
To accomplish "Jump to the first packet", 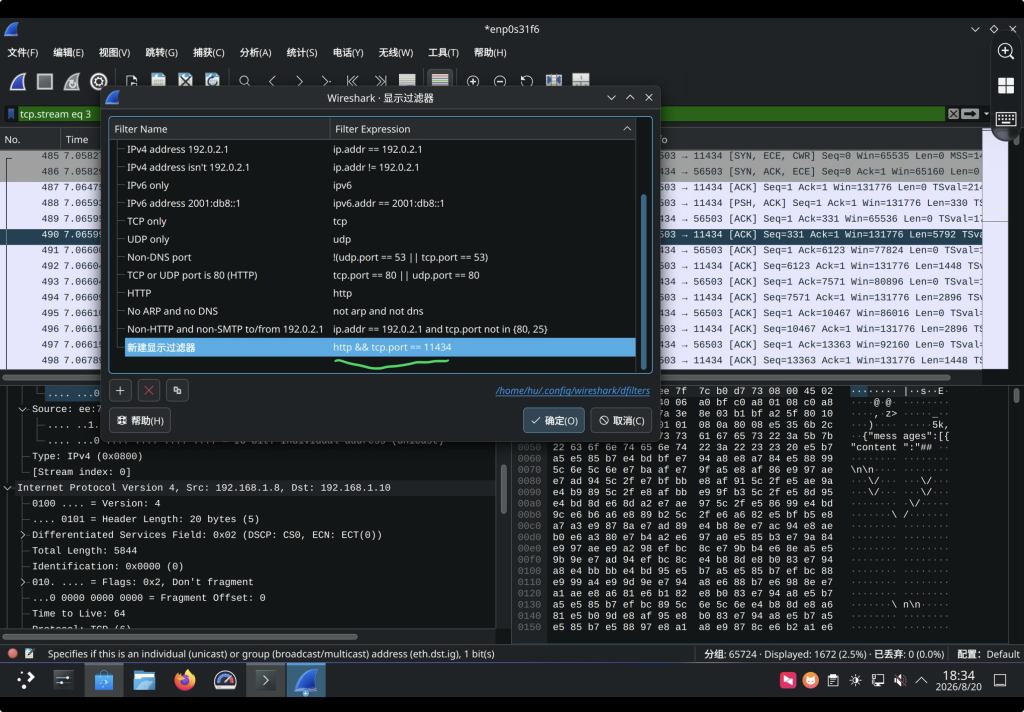I will 353,81.
